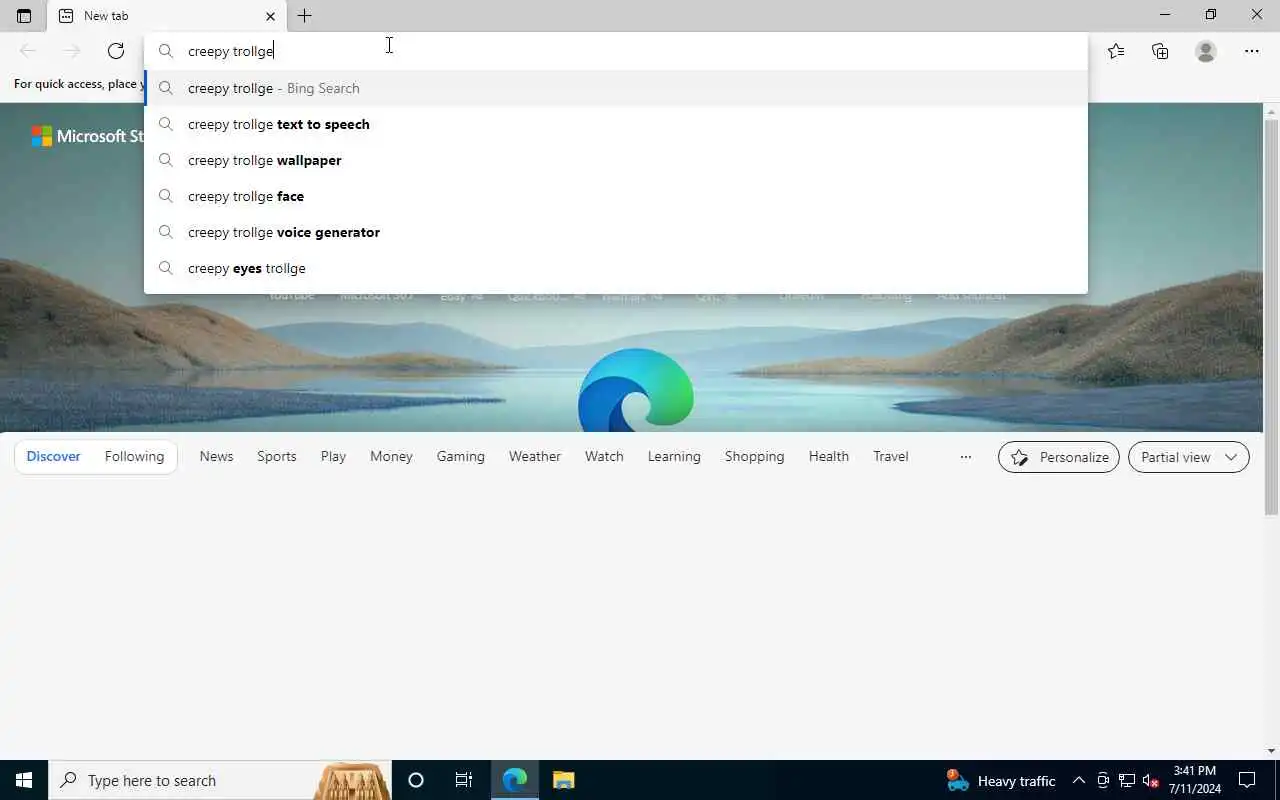
Task: Close the New tab tab
Action: [x=270, y=16]
